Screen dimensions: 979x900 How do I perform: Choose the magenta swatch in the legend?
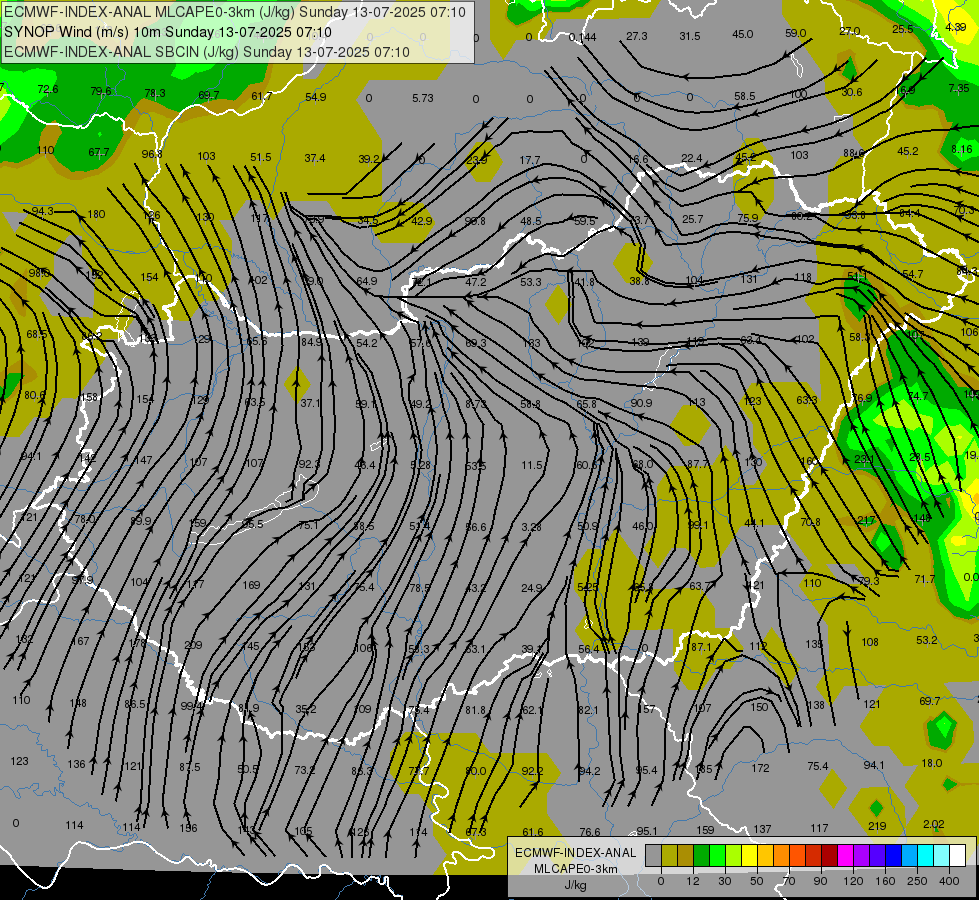[x=845, y=855]
